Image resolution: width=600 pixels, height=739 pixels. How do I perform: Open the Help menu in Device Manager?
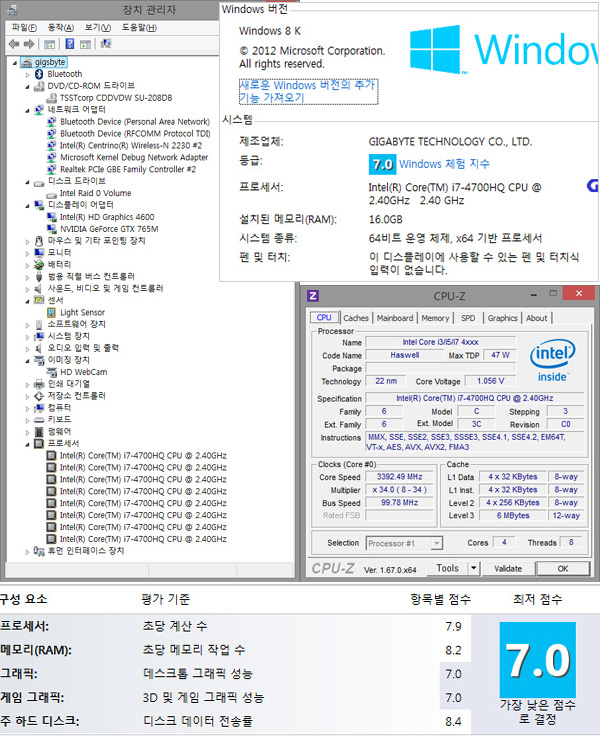pos(139,28)
